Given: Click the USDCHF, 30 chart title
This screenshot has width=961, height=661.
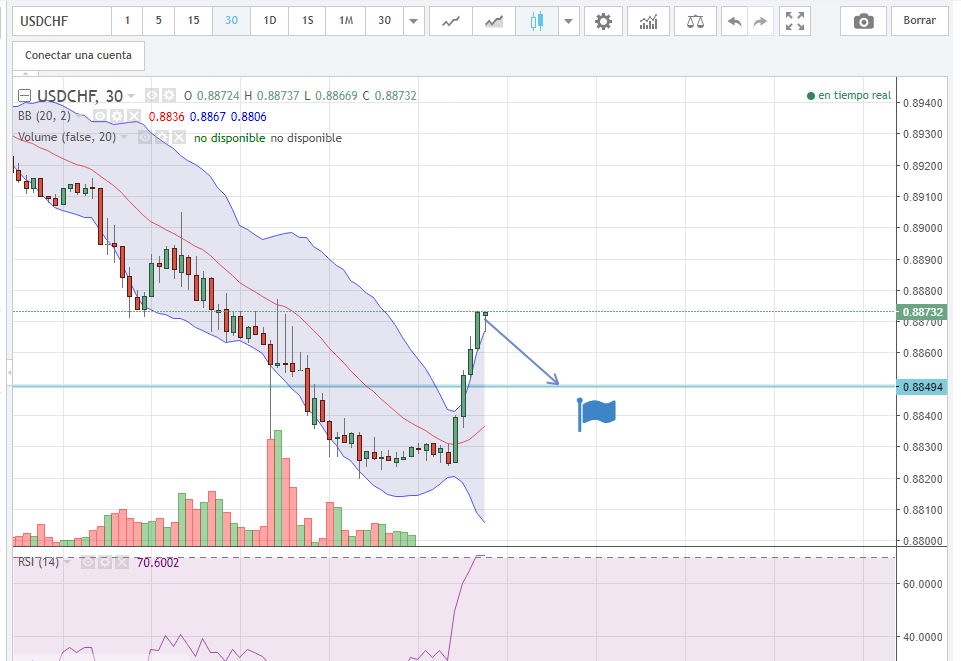Looking at the screenshot, I should pos(80,96).
